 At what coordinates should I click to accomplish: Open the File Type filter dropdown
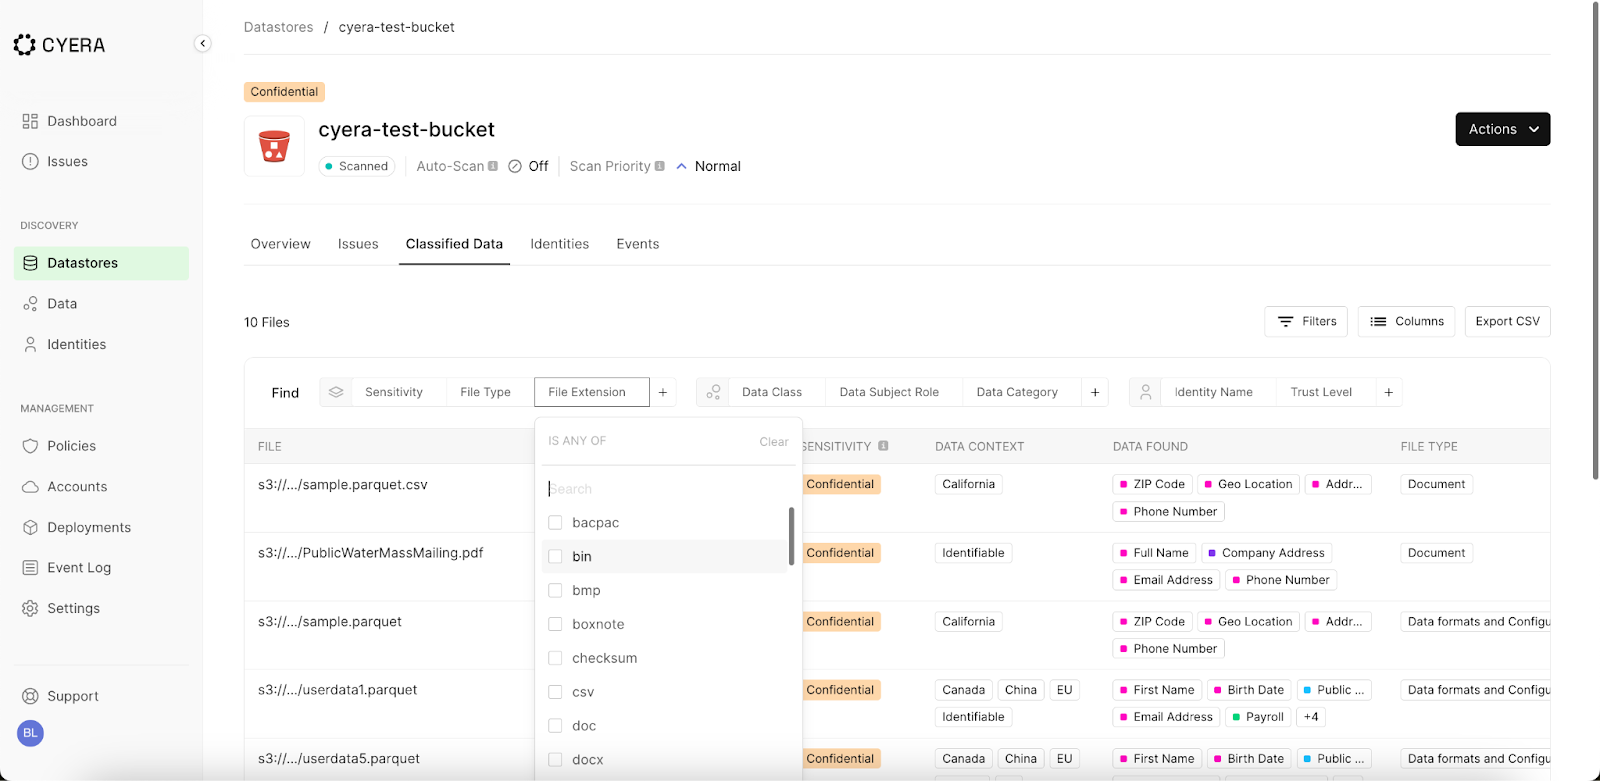coord(485,392)
